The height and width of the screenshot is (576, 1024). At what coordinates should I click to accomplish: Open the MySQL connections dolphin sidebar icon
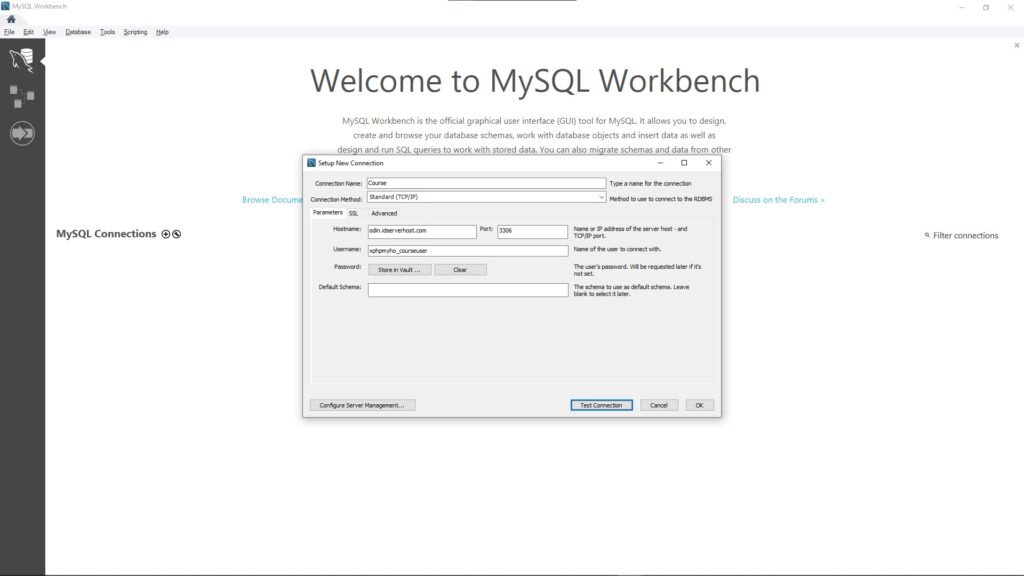click(22, 60)
